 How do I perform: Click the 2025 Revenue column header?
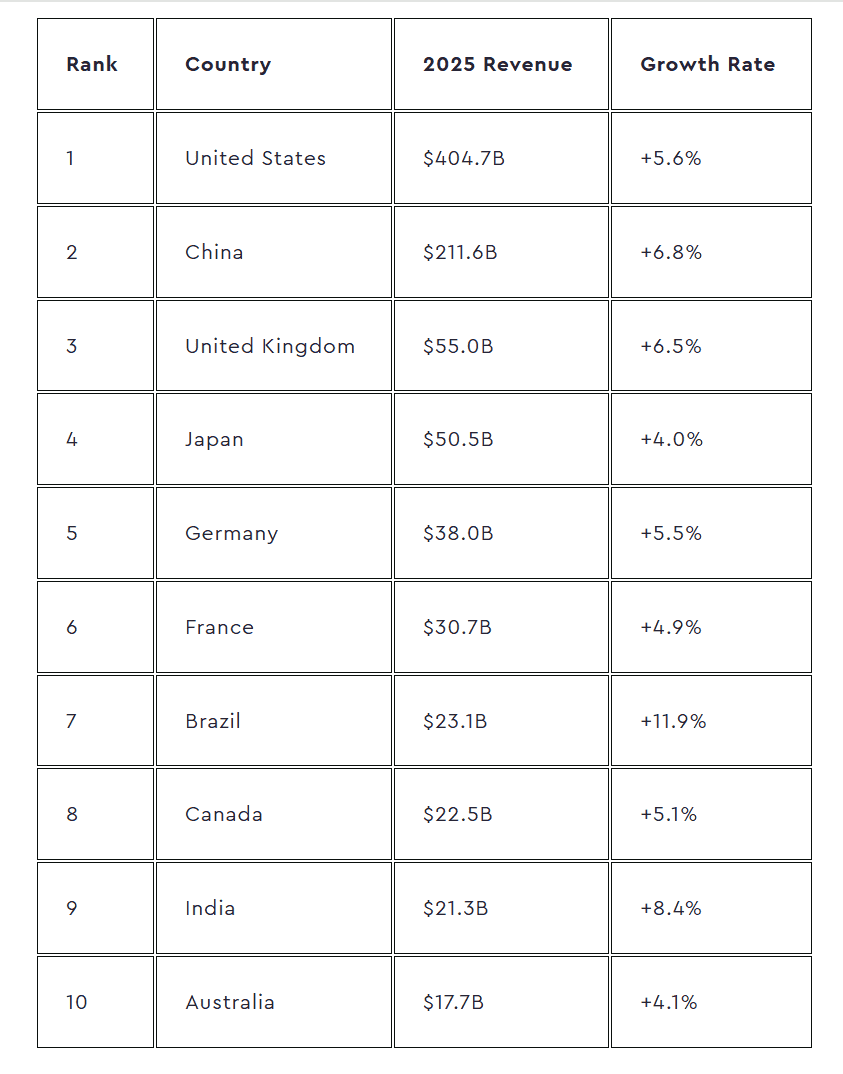point(497,64)
